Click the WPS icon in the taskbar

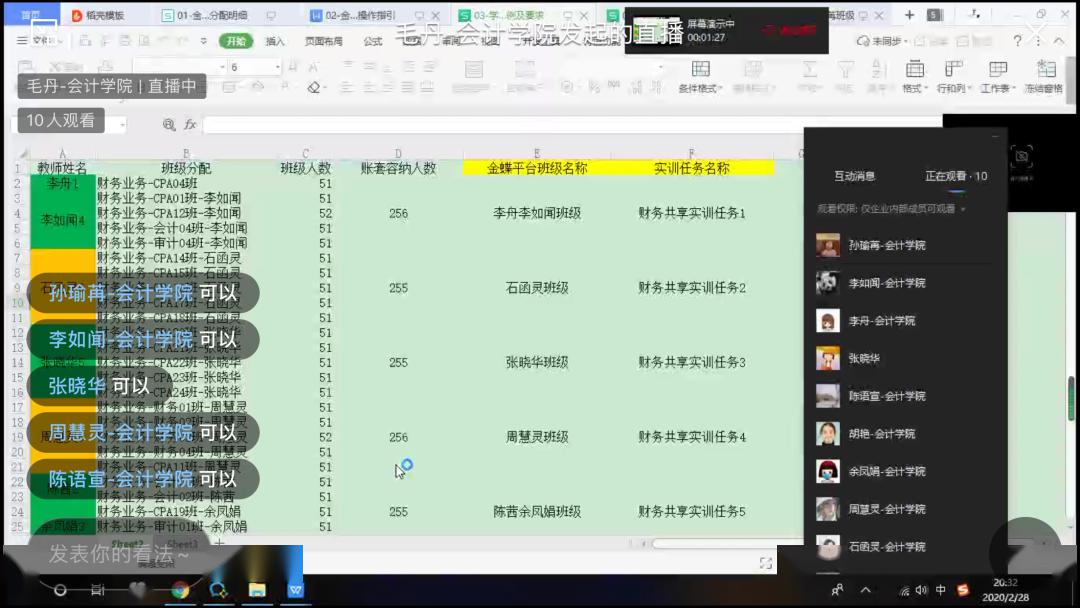[296, 590]
